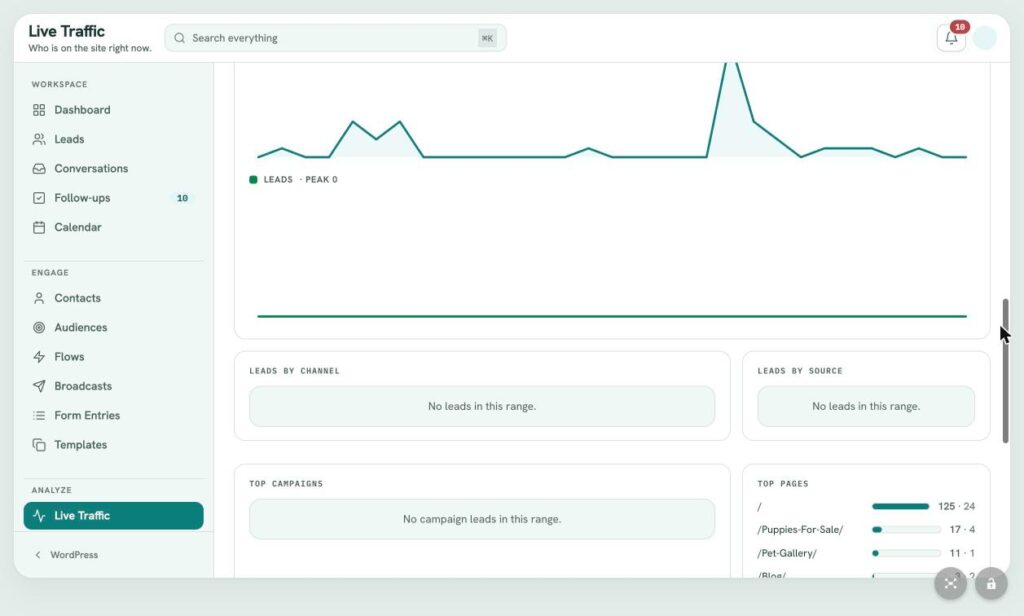The image size is (1024, 616).
Task: Open the Calendar page
Action: point(114,227)
